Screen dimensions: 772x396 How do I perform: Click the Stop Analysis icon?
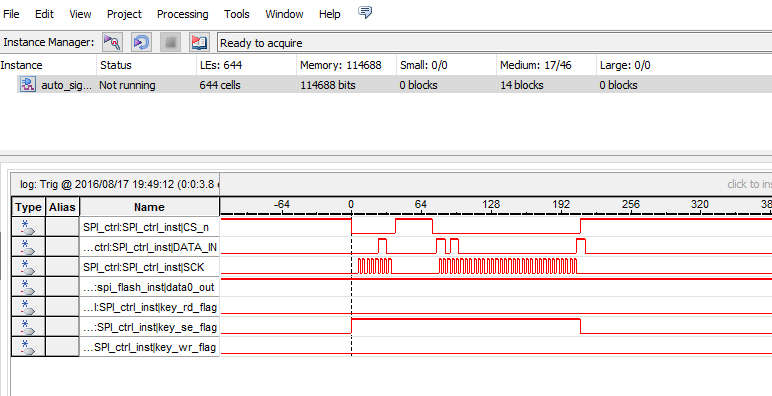click(170, 43)
